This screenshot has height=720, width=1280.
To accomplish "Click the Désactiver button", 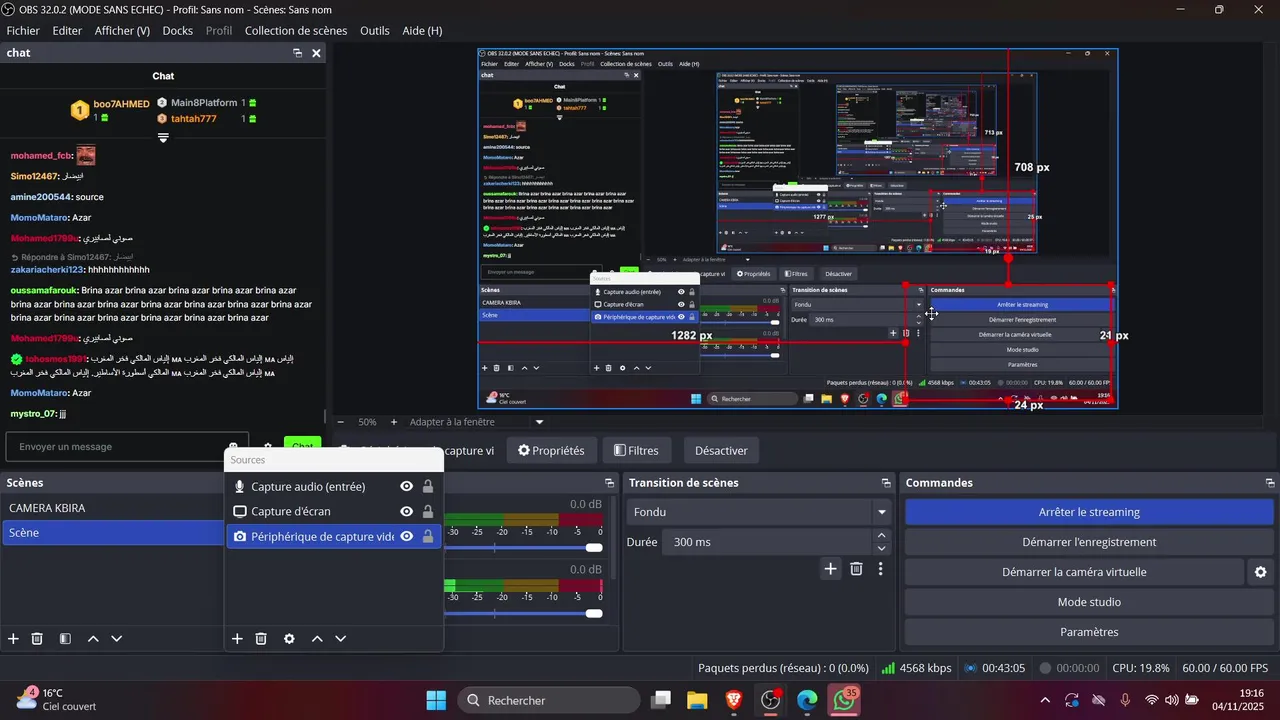I will [721, 450].
